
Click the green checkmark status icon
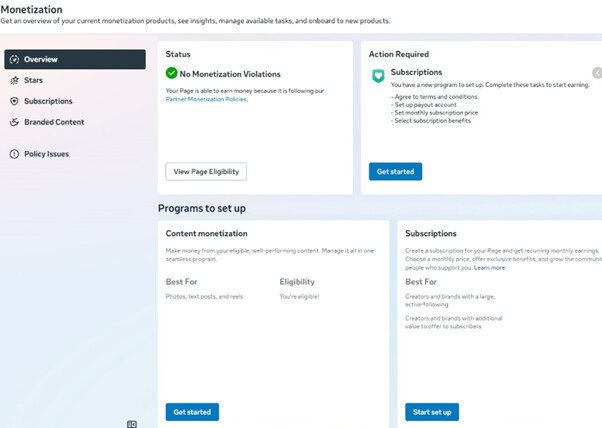(x=172, y=73)
